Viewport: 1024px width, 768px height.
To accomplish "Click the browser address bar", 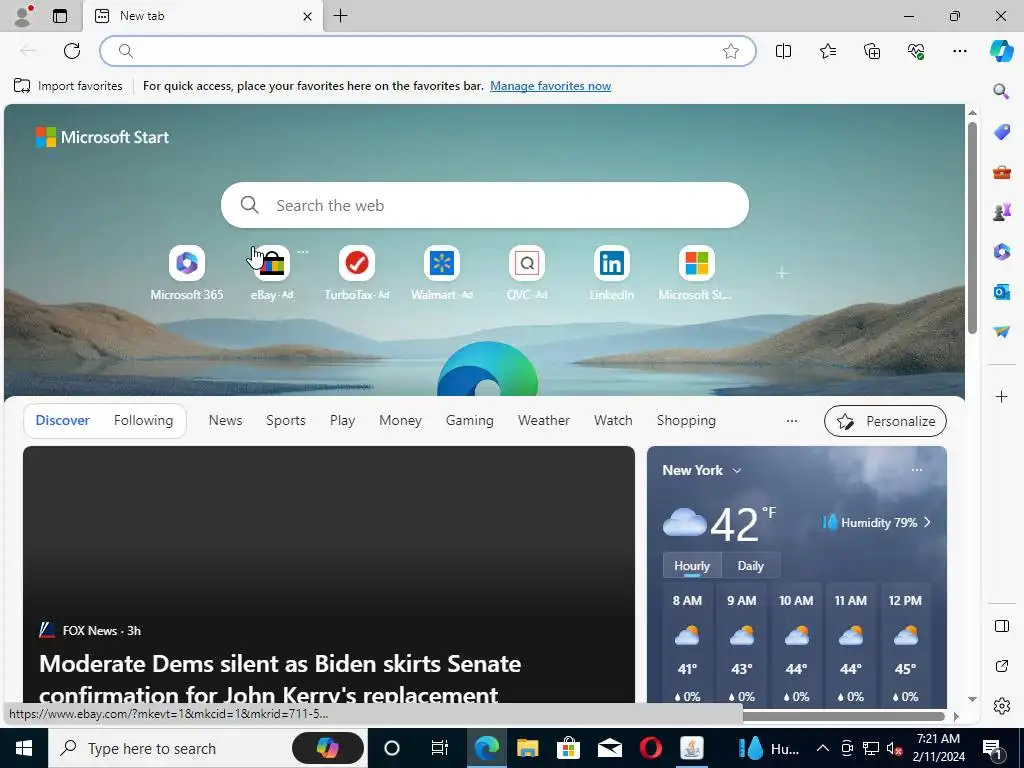I will [428, 51].
